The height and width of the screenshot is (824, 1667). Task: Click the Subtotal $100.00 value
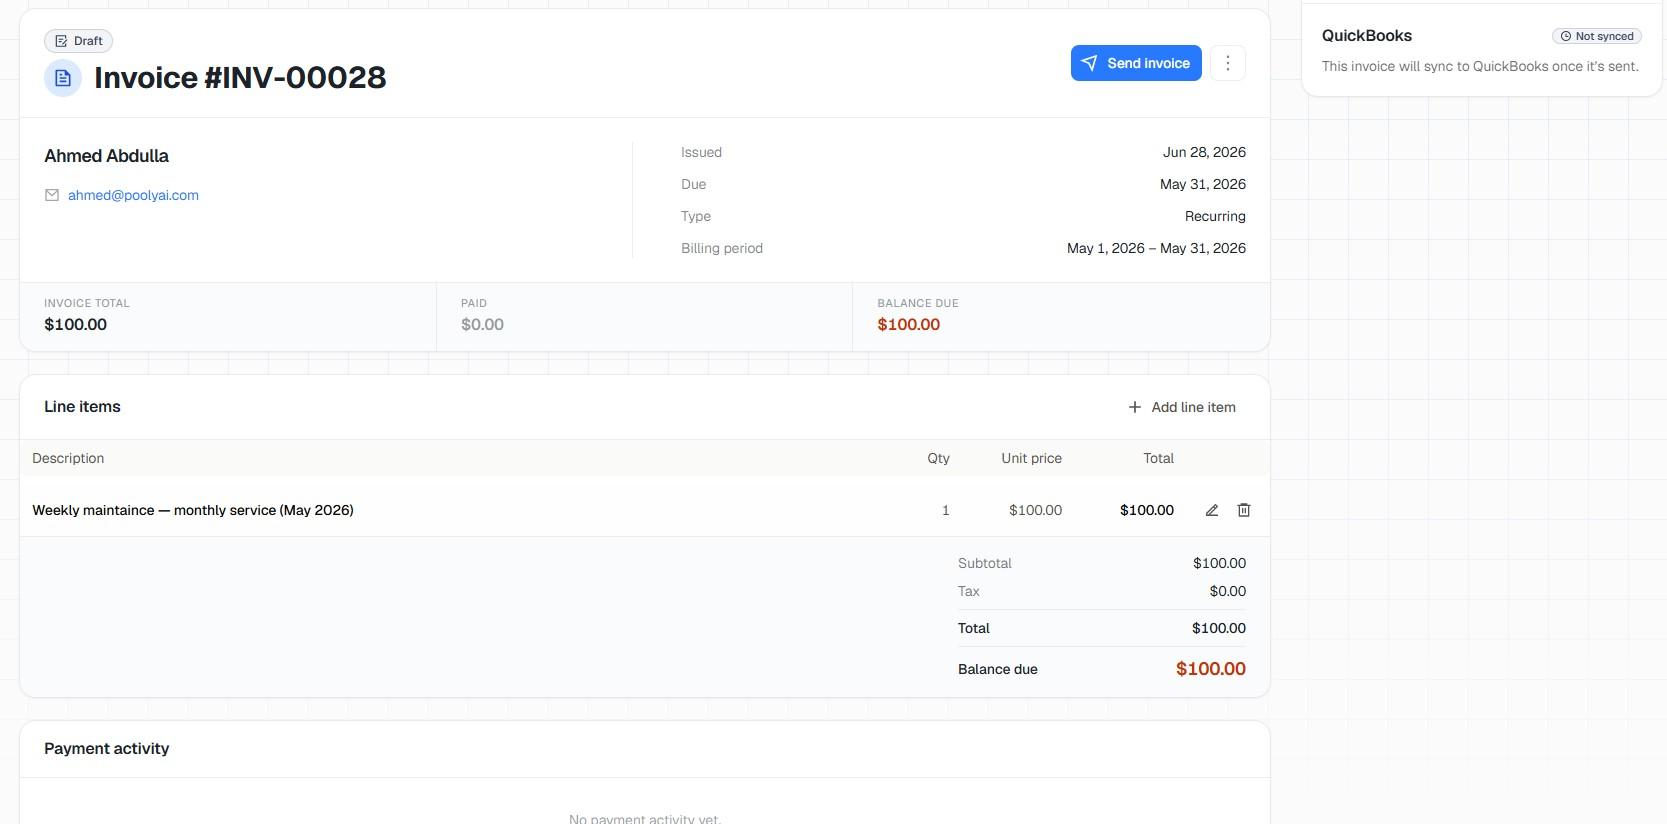[1219, 563]
